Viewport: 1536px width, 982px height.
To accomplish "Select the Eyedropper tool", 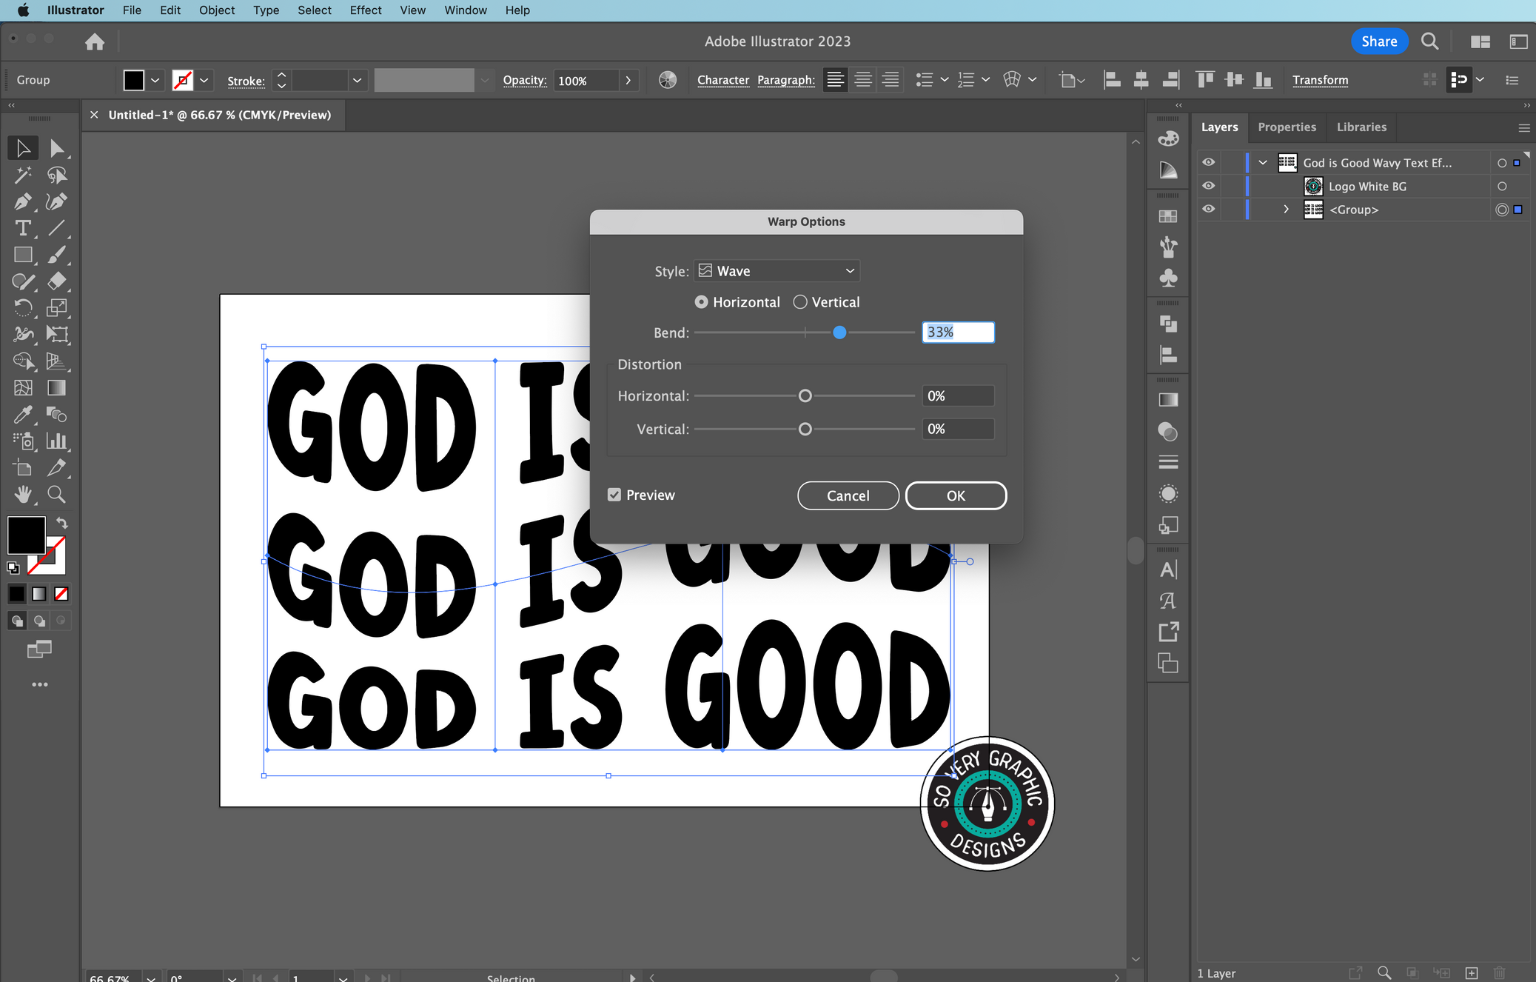I will (x=22, y=415).
